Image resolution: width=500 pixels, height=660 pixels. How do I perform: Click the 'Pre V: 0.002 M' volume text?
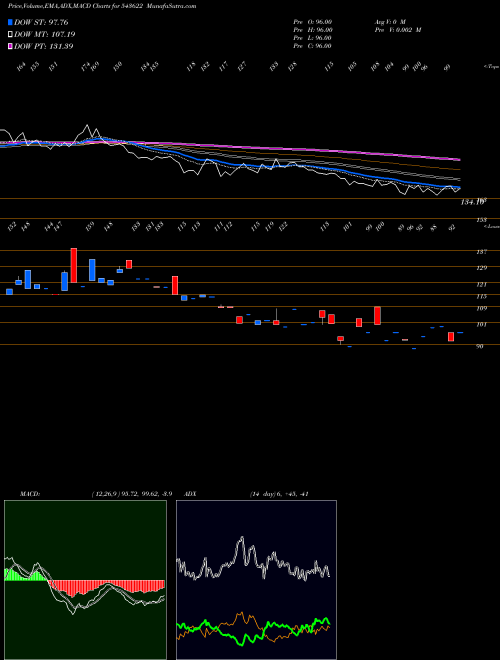click(x=397, y=30)
